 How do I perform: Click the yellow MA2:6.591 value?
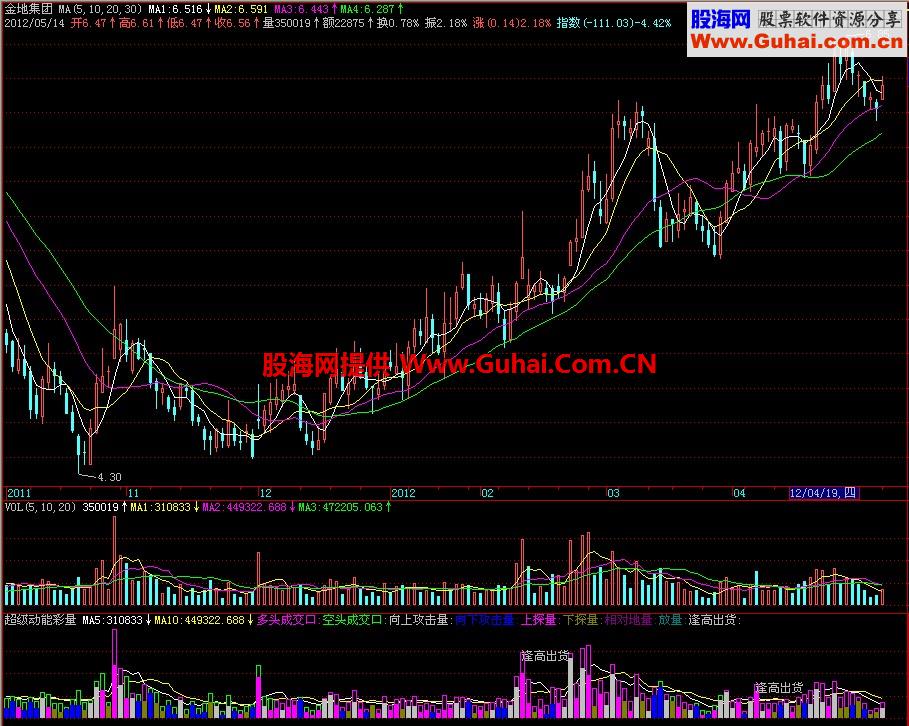click(241, 9)
